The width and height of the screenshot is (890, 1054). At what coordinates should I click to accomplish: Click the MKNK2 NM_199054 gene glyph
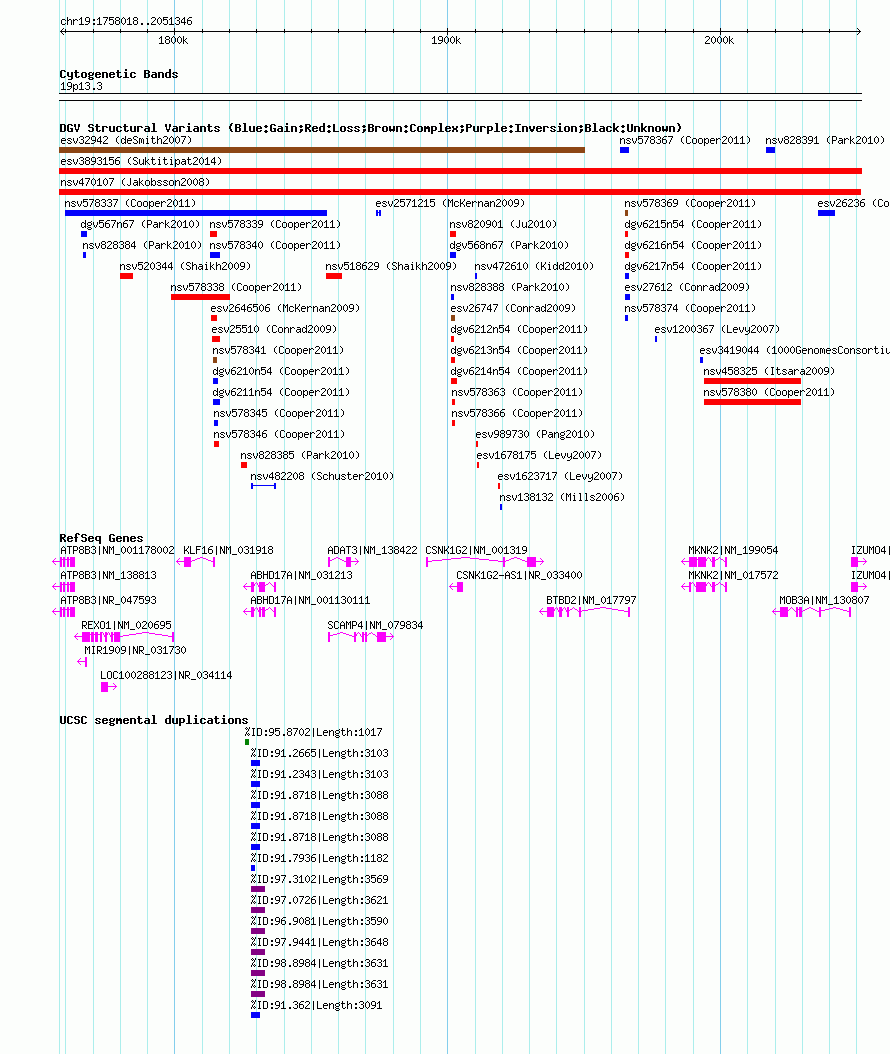[x=704, y=562]
